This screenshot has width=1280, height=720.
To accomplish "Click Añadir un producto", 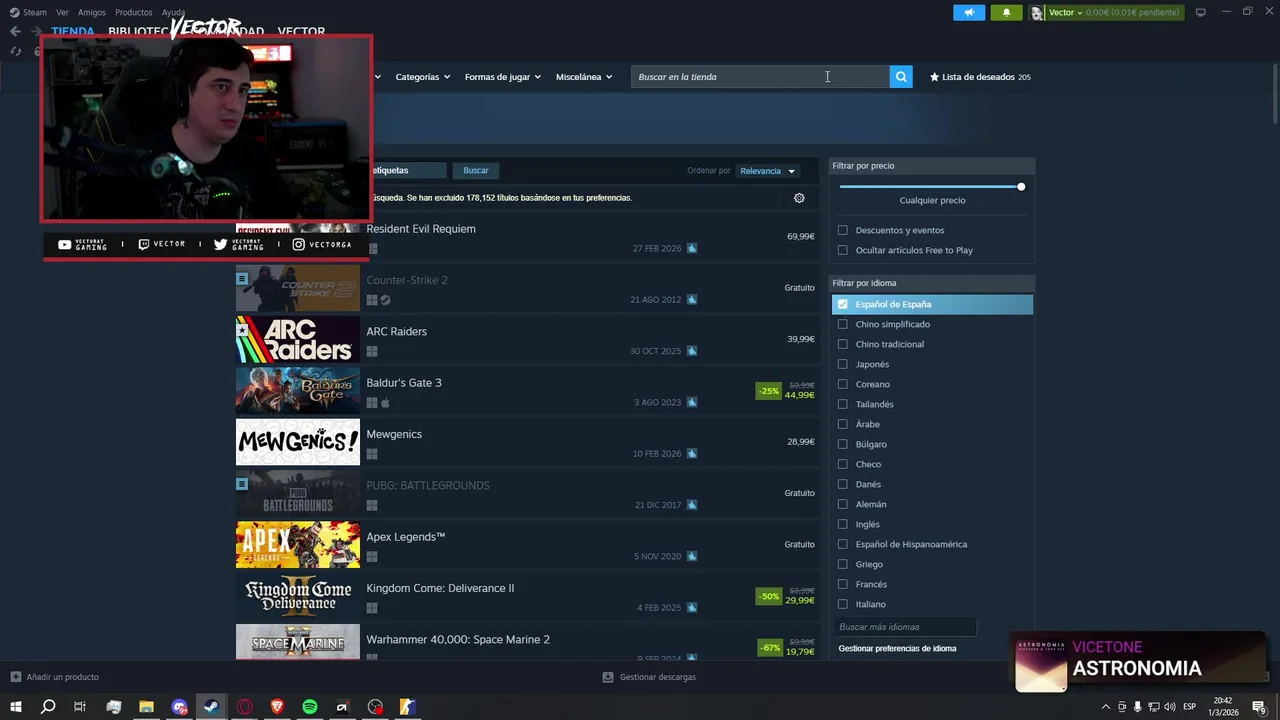I will [62, 677].
